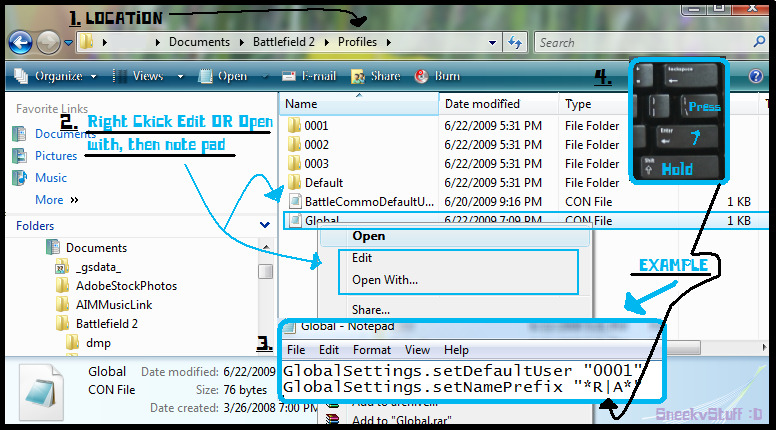Click the Views toolbar button

pos(139,76)
